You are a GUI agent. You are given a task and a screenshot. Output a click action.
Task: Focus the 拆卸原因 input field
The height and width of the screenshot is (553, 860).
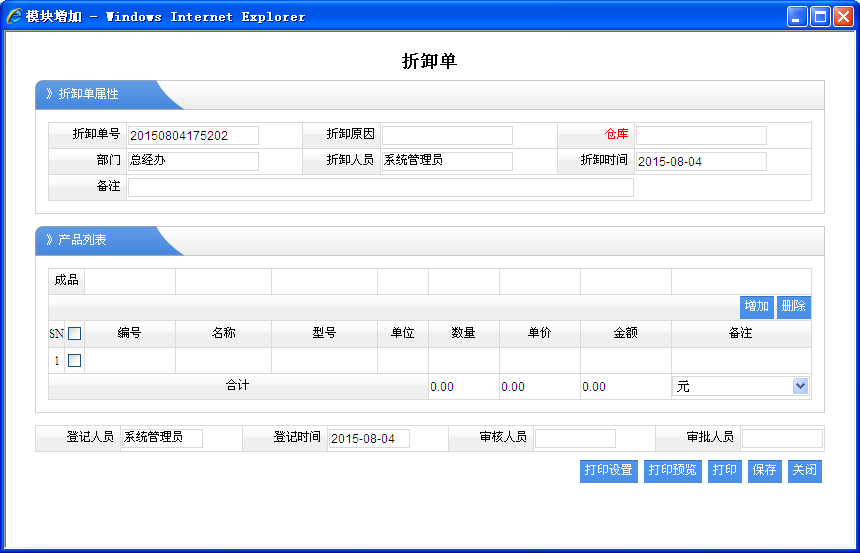447,135
